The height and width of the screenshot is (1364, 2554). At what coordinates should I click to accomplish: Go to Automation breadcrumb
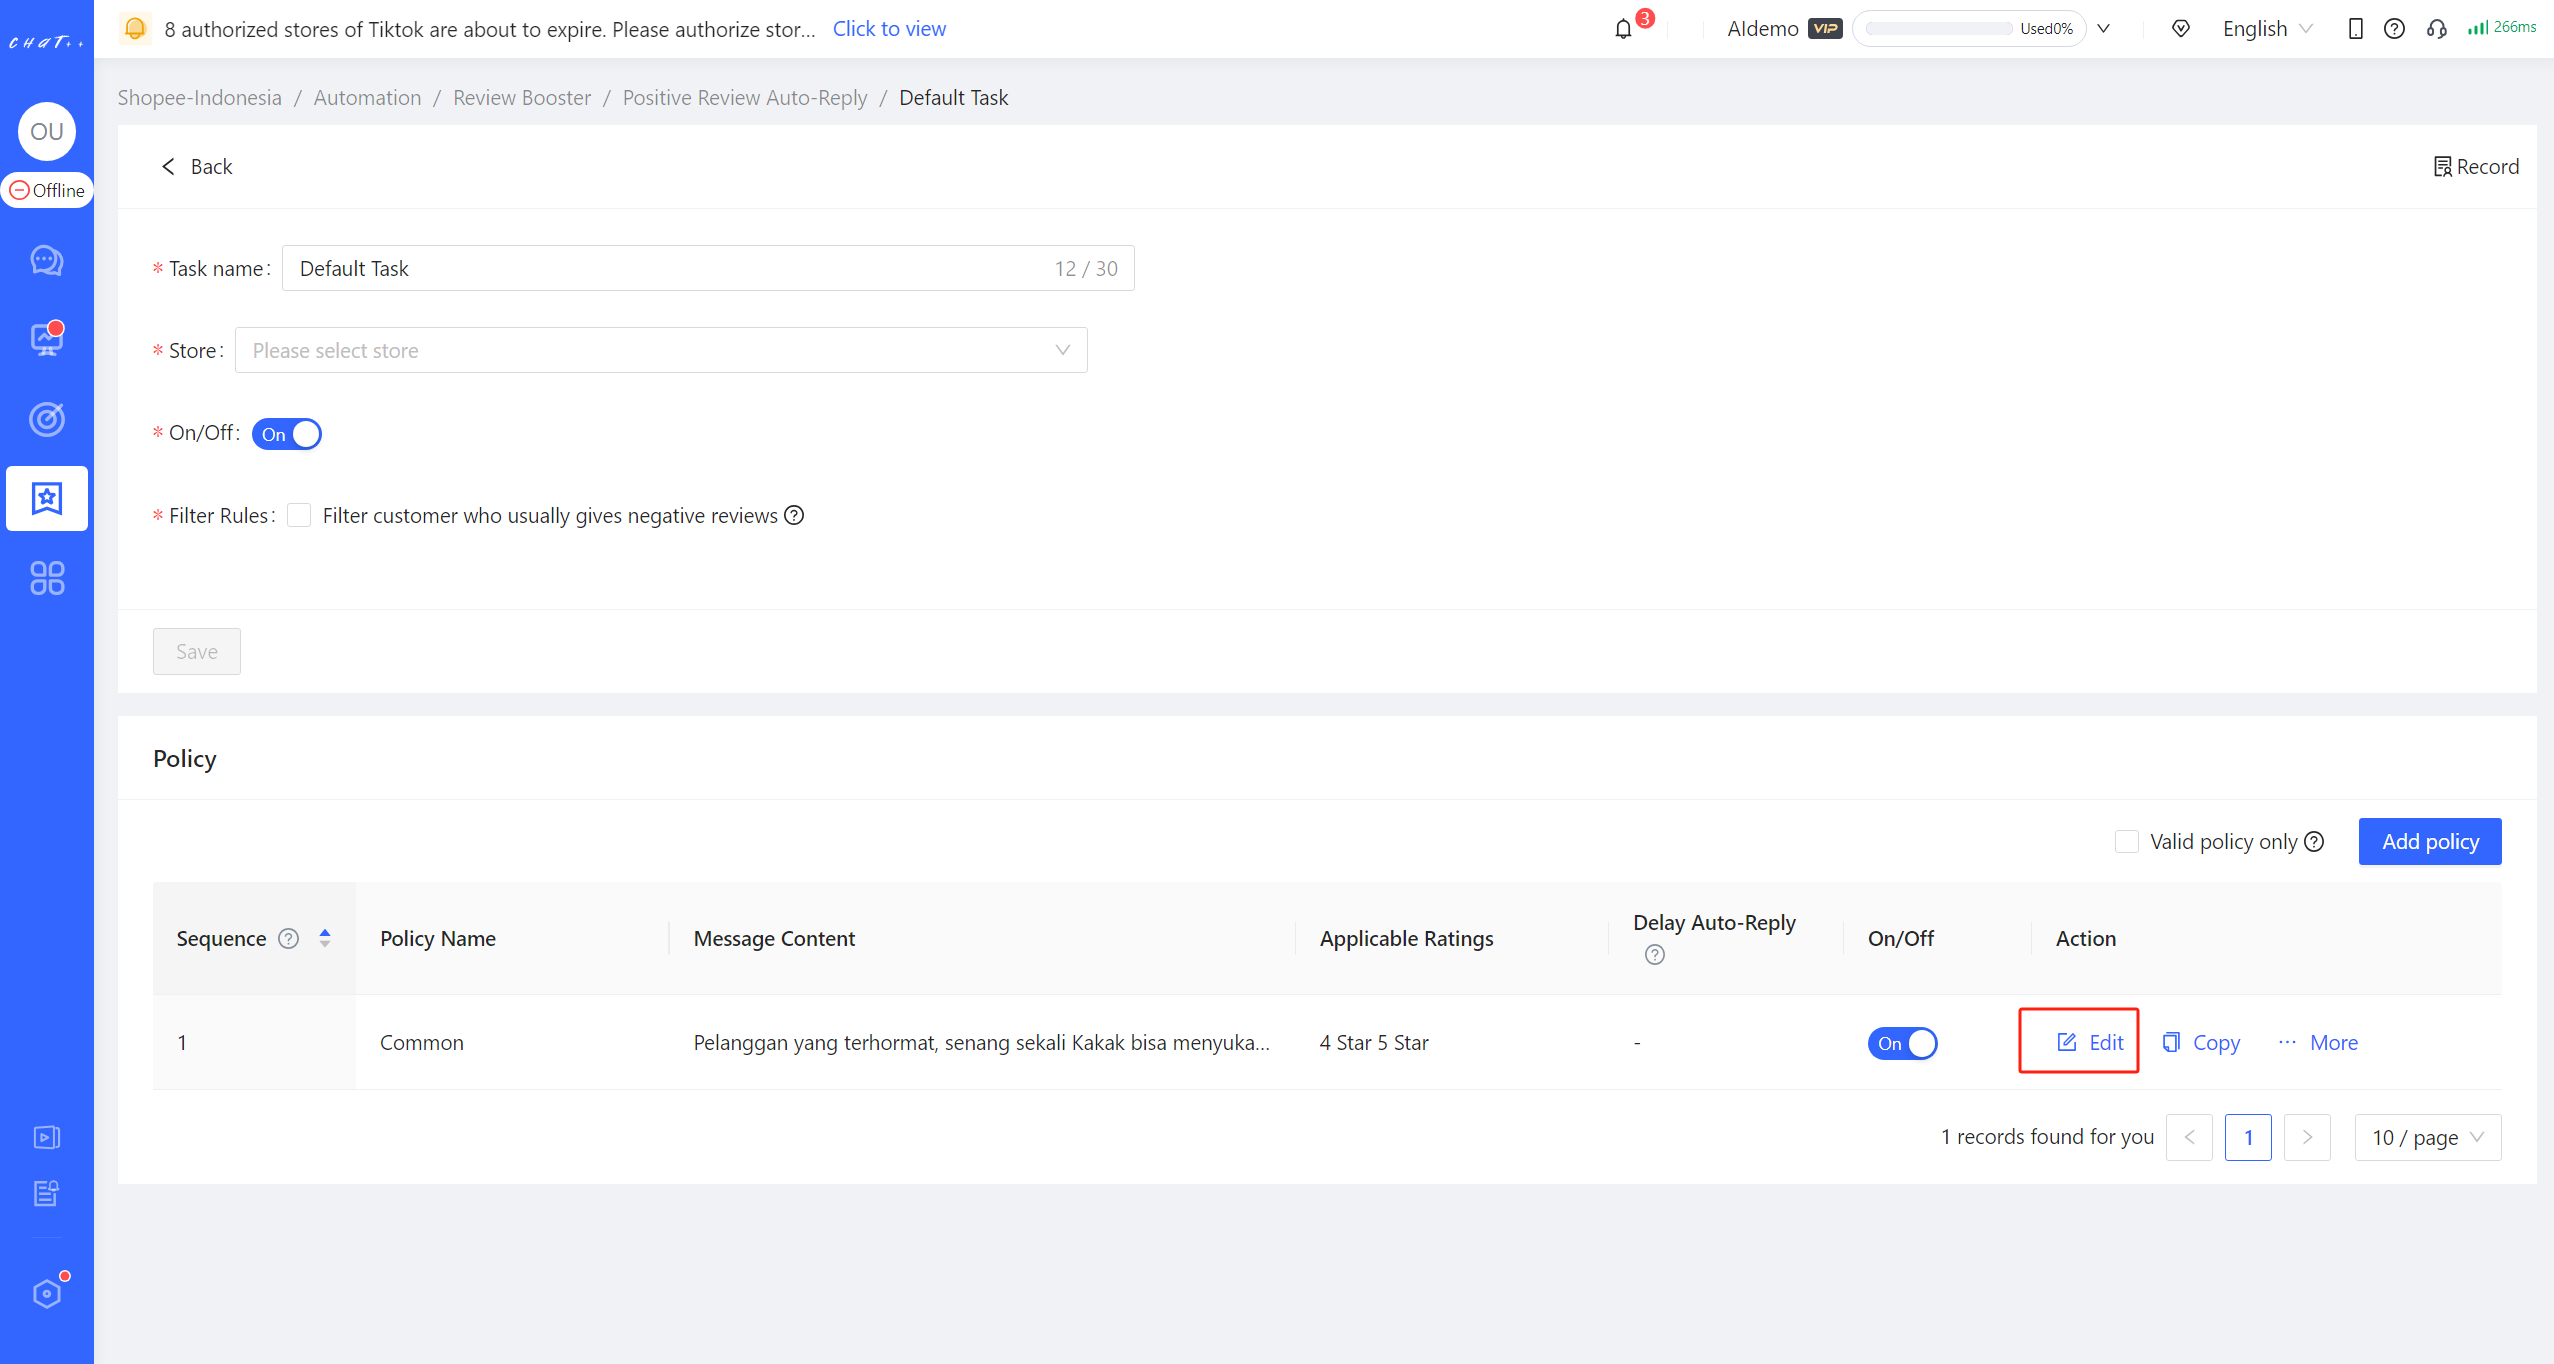pos(367,97)
